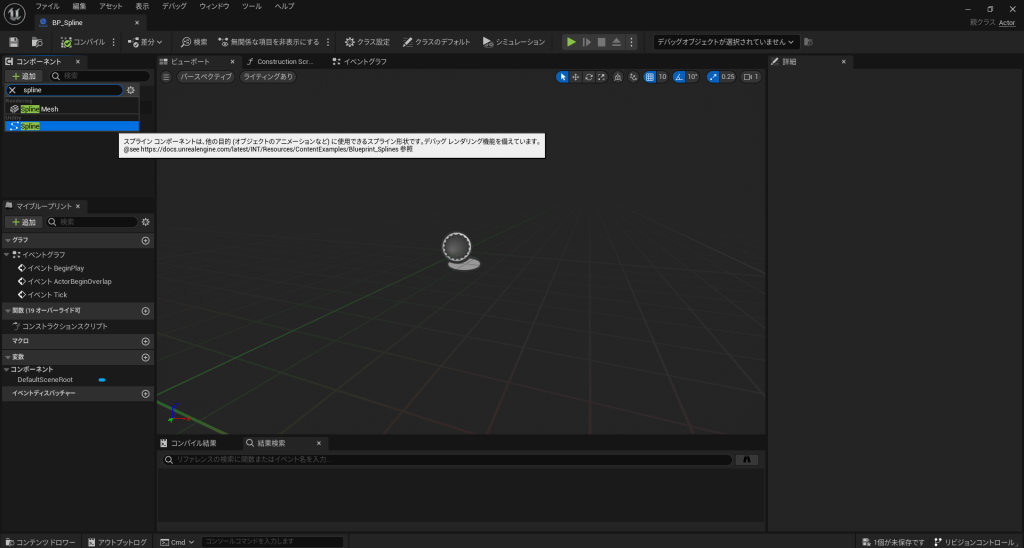Select the Rotate transform tool in viewport
Viewport: 1024px width, 548px height.
[589, 77]
